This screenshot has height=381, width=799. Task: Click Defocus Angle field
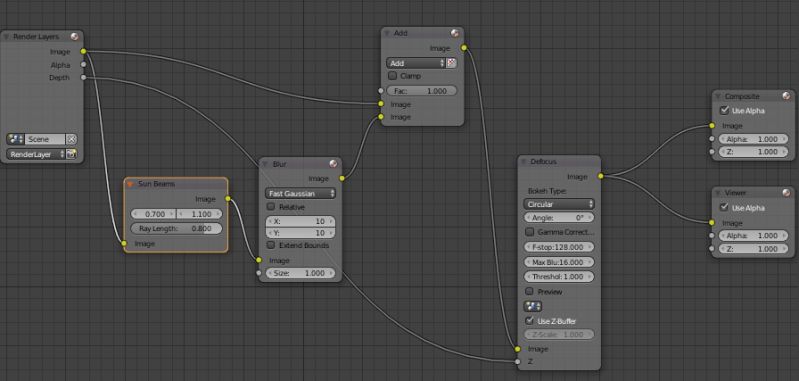[559, 217]
